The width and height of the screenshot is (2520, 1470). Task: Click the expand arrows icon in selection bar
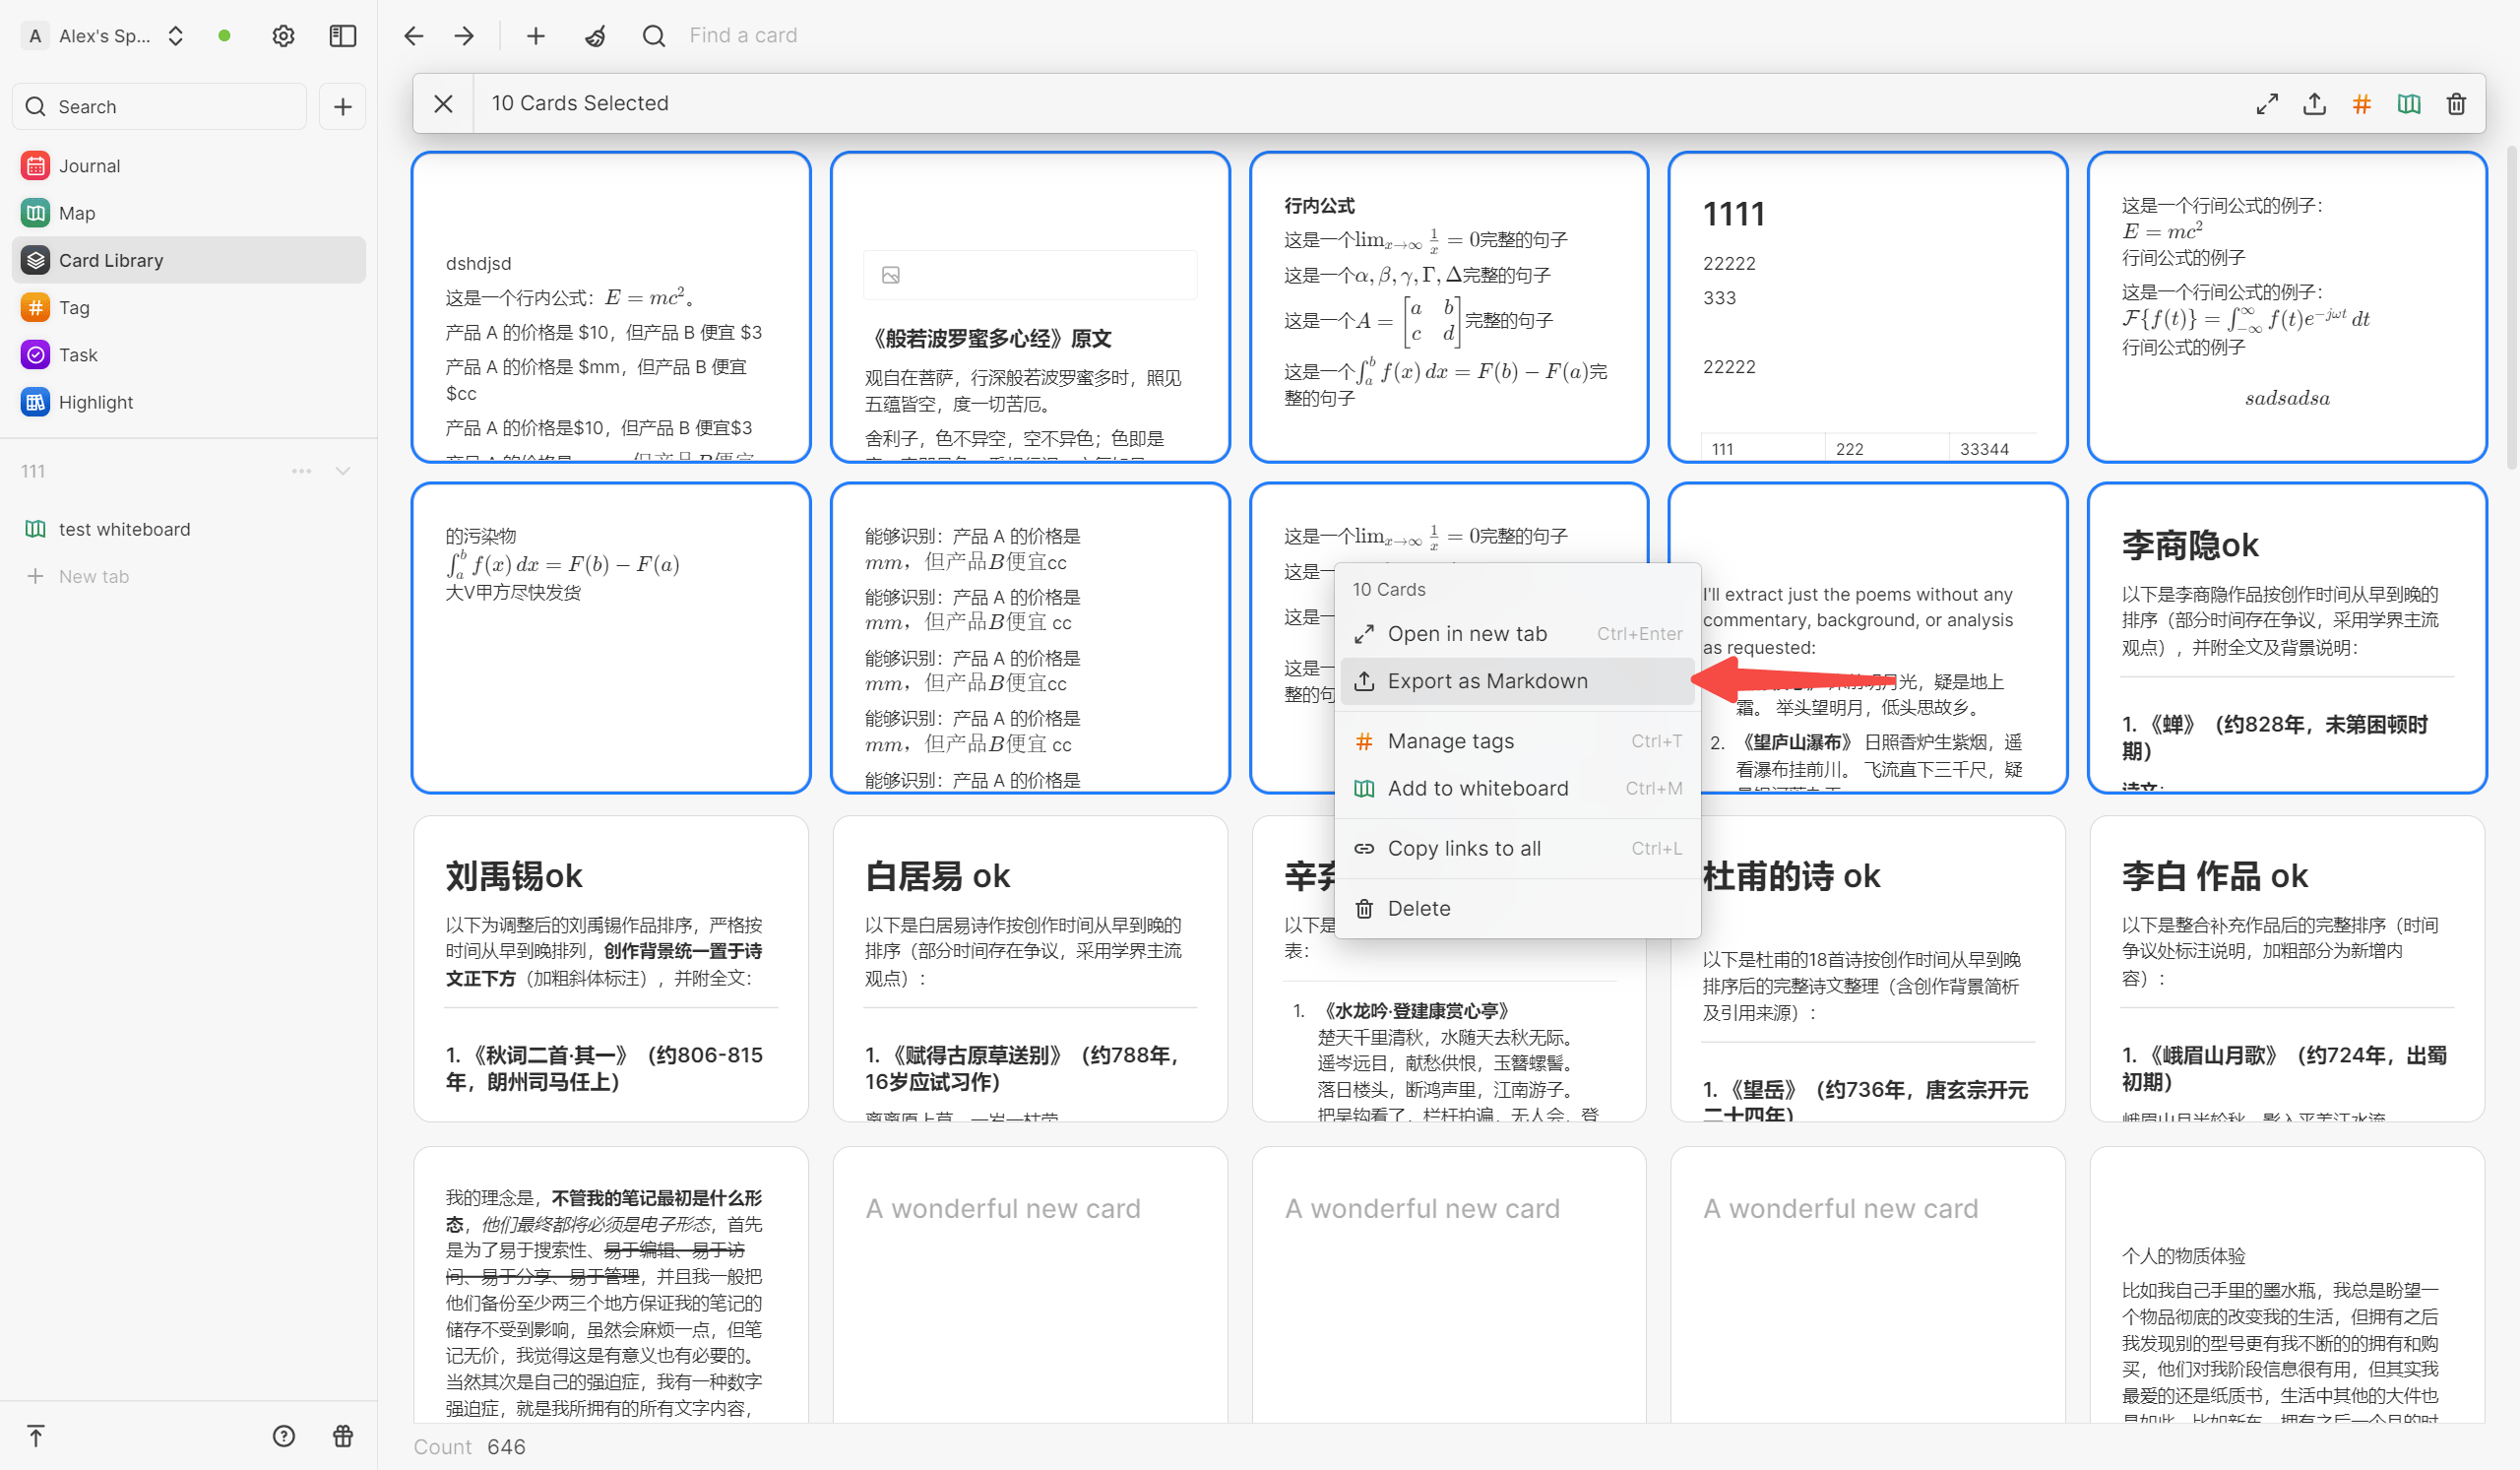(x=2267, y=103)
